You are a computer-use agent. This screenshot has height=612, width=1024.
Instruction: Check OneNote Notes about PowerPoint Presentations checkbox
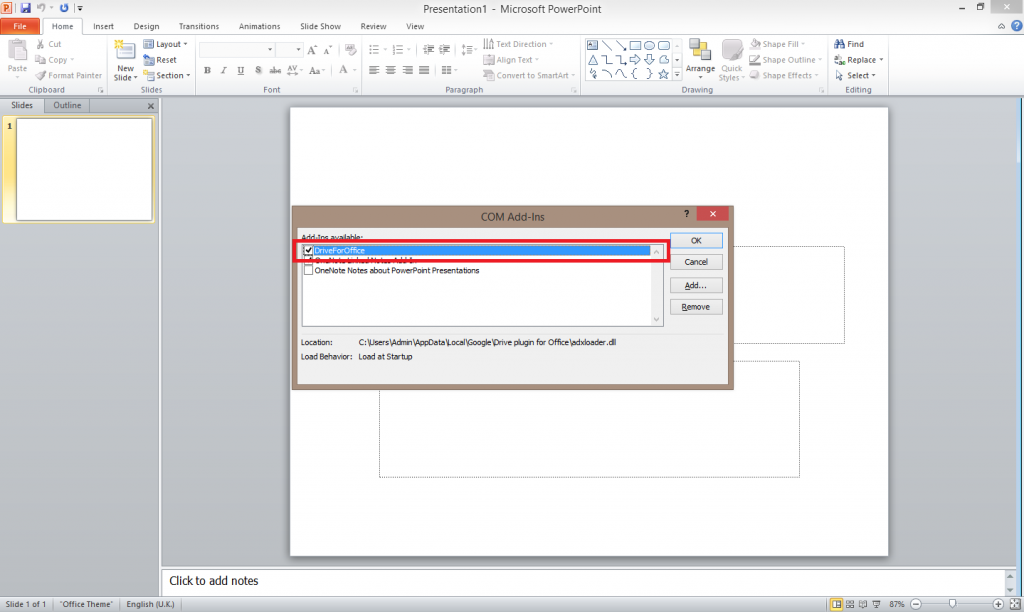(x=308, y=270)
